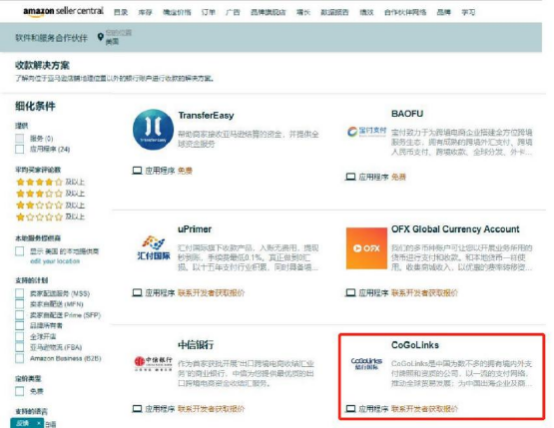Screen dimensions: 554x428
Task: Open the 订单 menu in top navigation
Action: pyautogui.click(x=208, y=12)
